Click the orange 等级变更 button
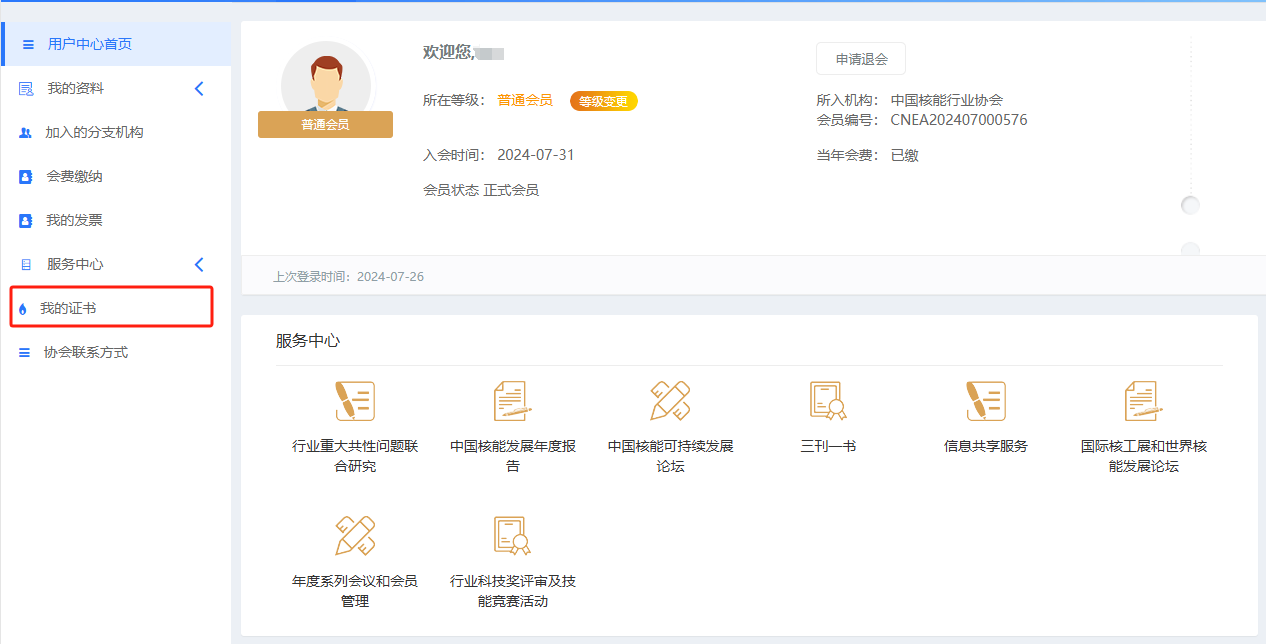The image size is (1266, 644). (603, 101)
